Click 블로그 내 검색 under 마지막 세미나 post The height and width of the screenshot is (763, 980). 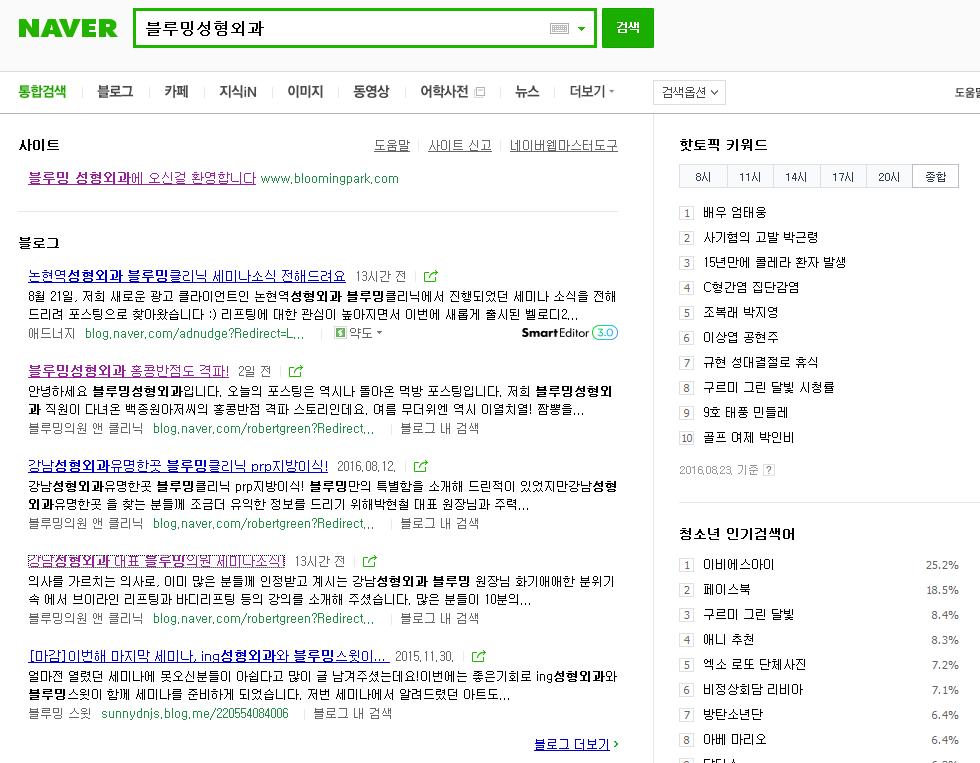352,713
